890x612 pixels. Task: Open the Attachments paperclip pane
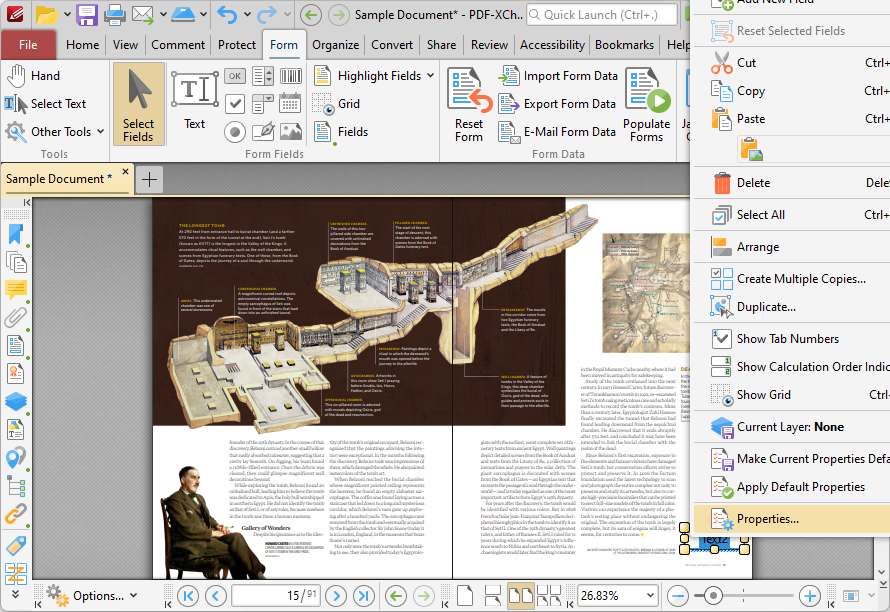[x=15, y=317]
